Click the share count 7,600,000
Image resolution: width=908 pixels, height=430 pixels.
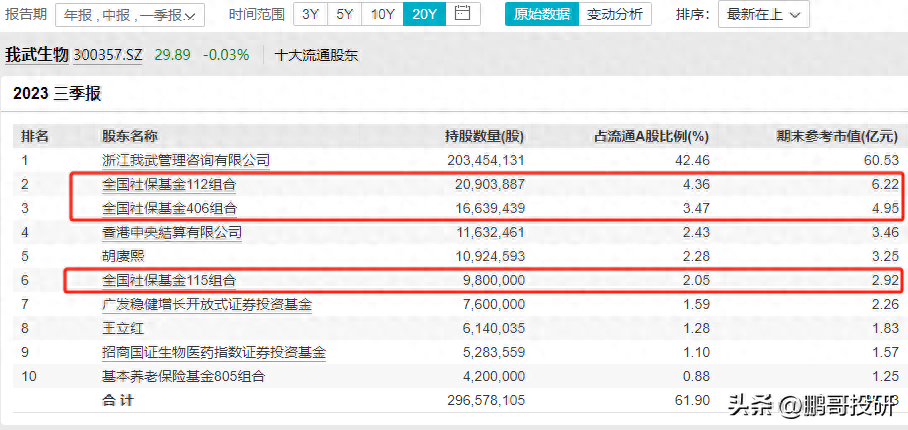494,304
